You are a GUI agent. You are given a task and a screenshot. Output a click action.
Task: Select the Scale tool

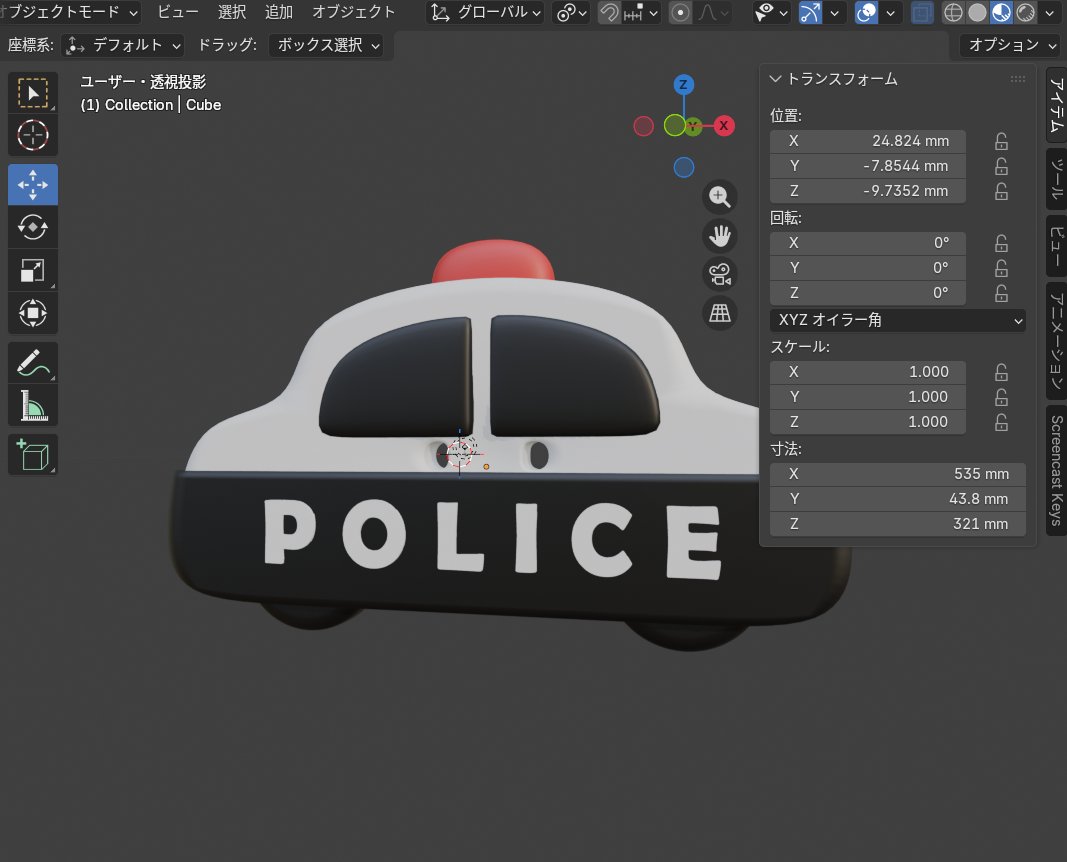pyautogui.click(x=33, y=270)
